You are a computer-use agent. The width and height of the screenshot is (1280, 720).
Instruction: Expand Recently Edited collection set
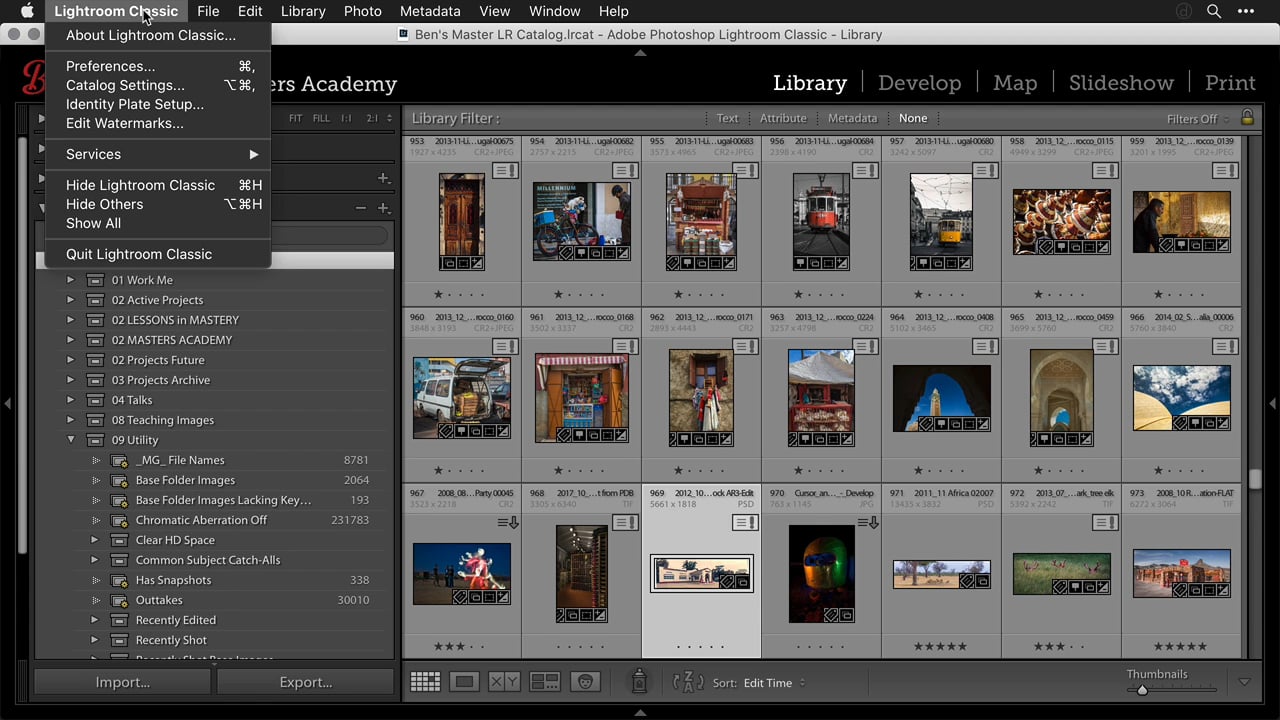tap(95, 620)
